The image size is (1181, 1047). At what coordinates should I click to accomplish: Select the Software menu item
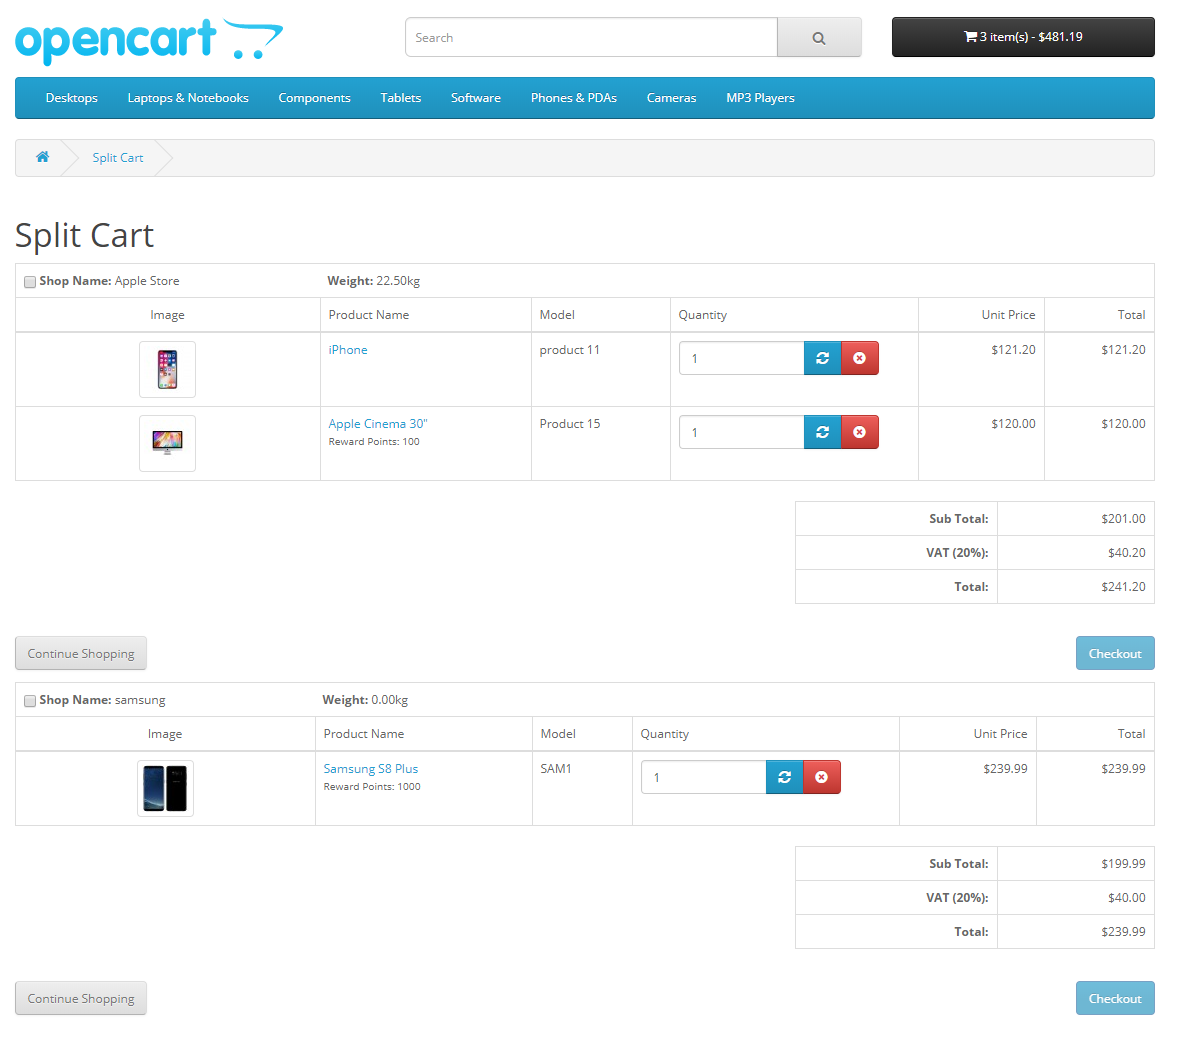click(475, 98)
